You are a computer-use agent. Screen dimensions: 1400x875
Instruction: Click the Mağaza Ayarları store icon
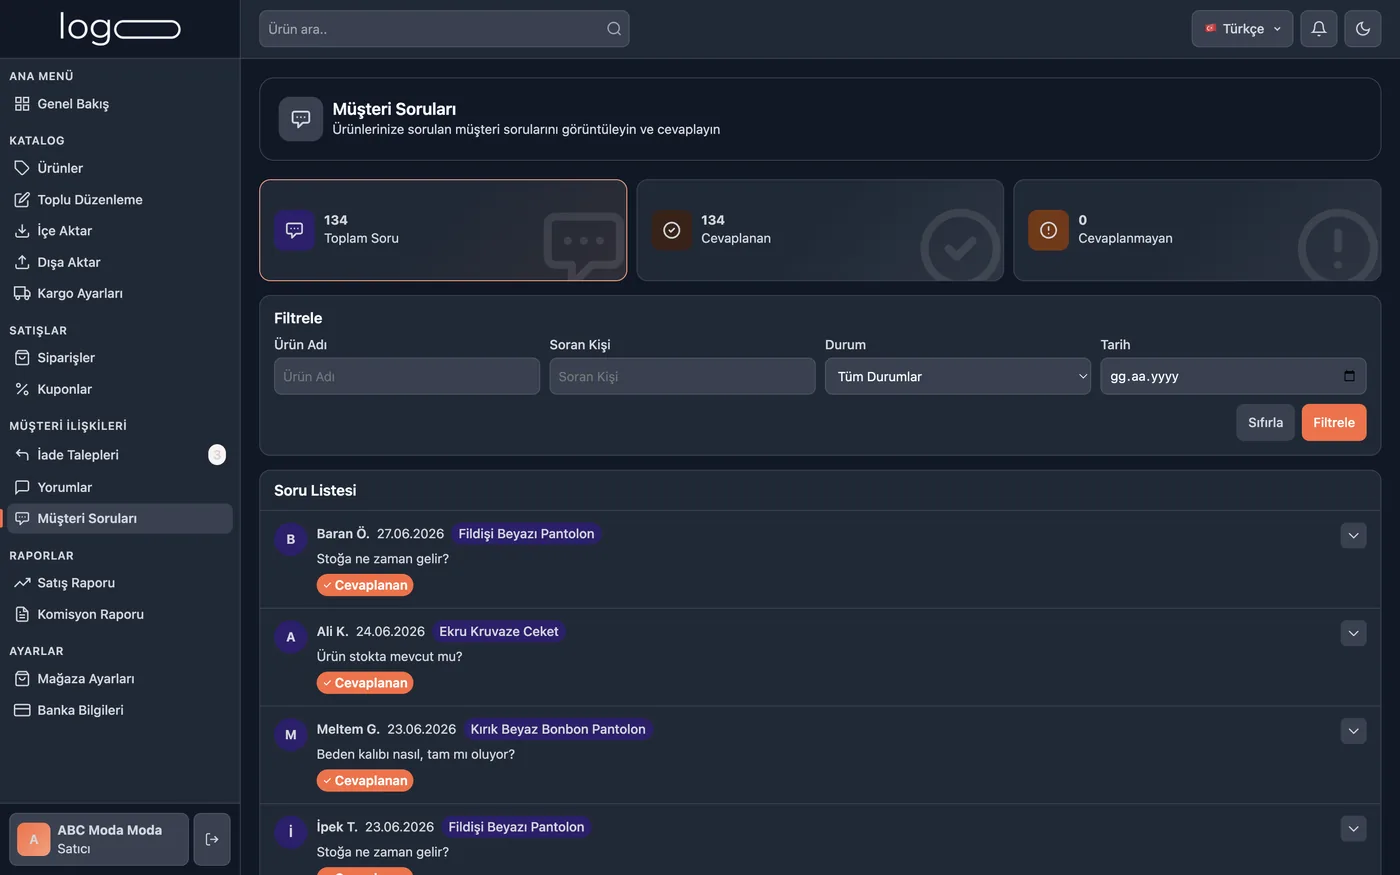(x=22, y=679)
